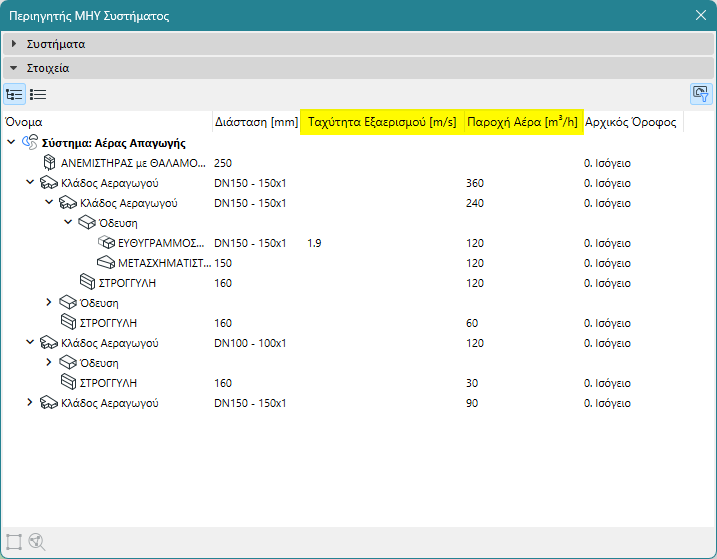
Task: Switch to hierarchical tree view icon
Action: click(14, 95)
